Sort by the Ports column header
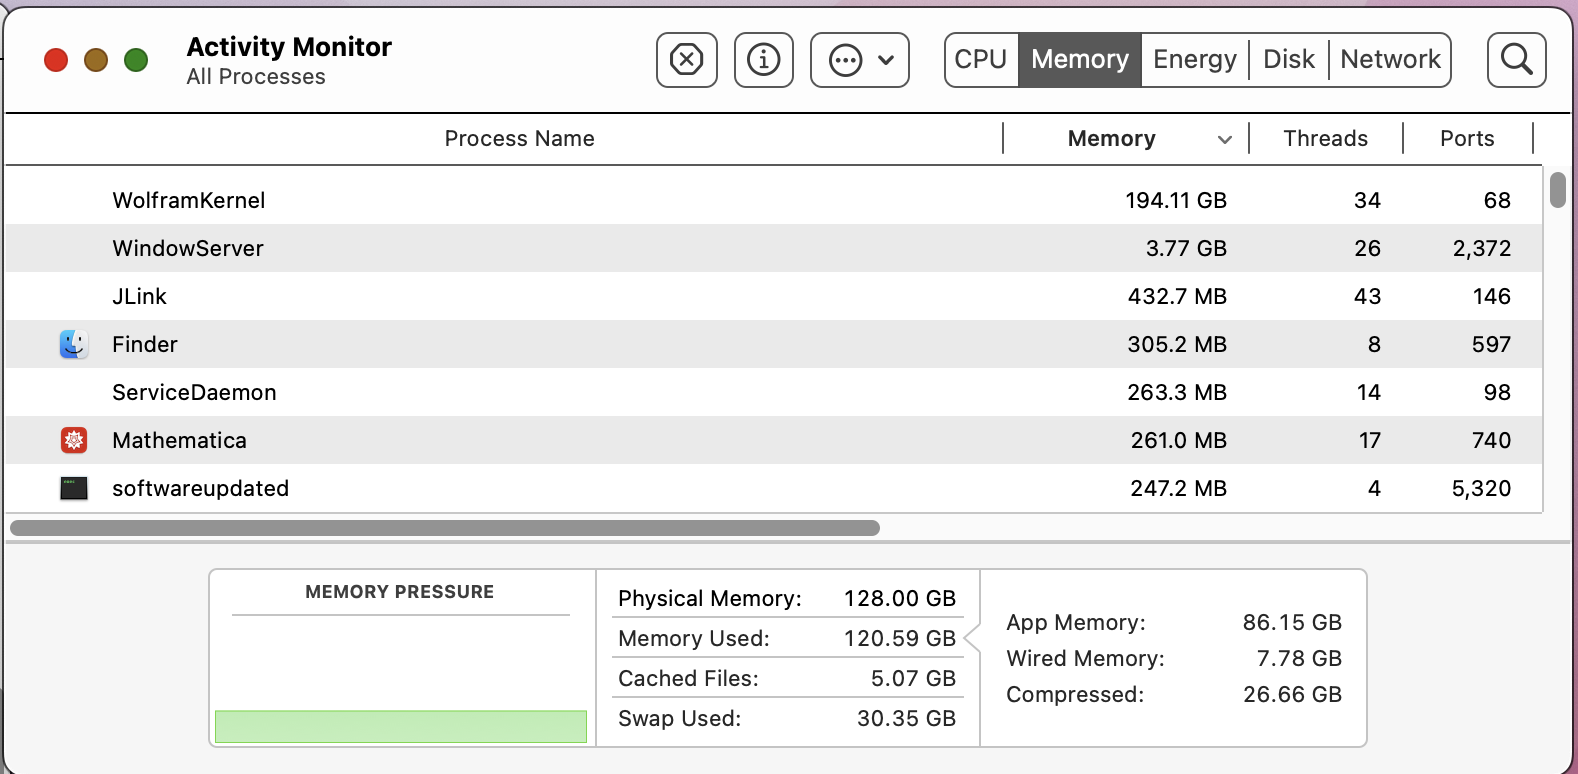The height and width of the screenshot is (774, 1578). tap(1467, 139)
